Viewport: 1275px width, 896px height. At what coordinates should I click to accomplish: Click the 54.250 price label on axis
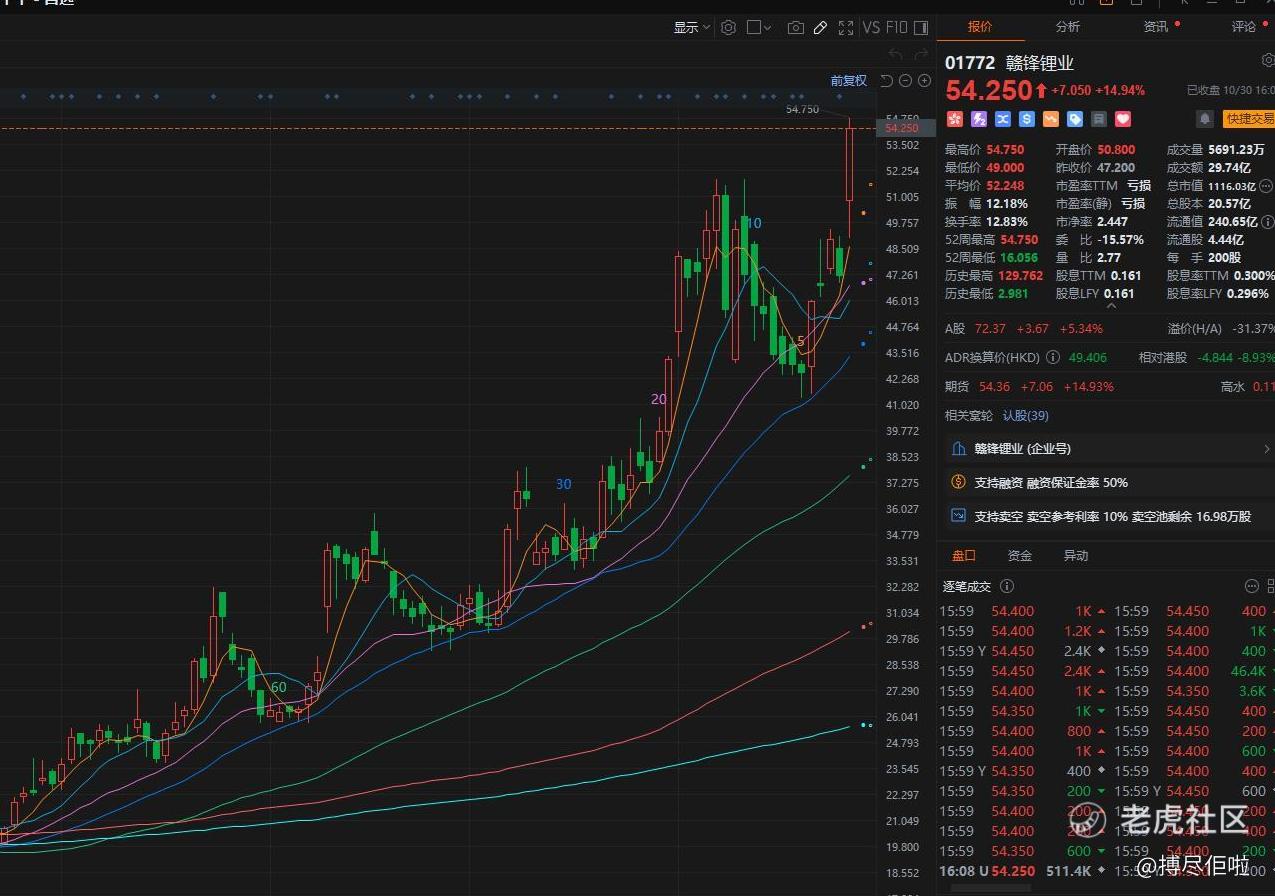(904, 128)
